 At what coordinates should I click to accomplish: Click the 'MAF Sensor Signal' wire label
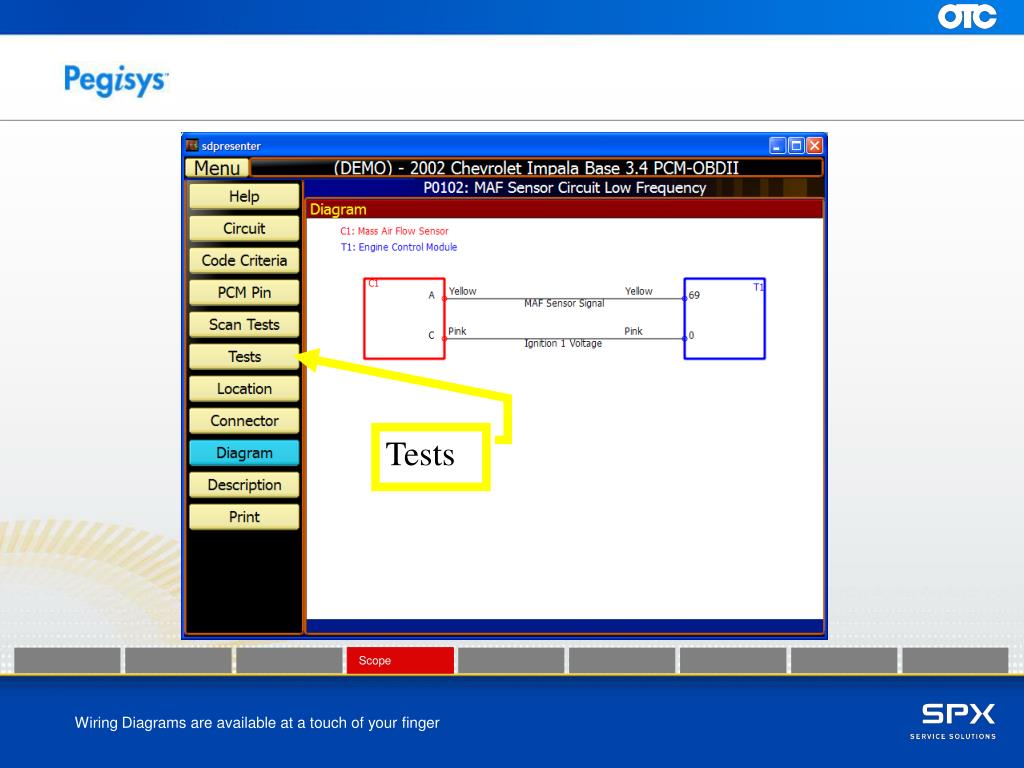pos(564,304)
